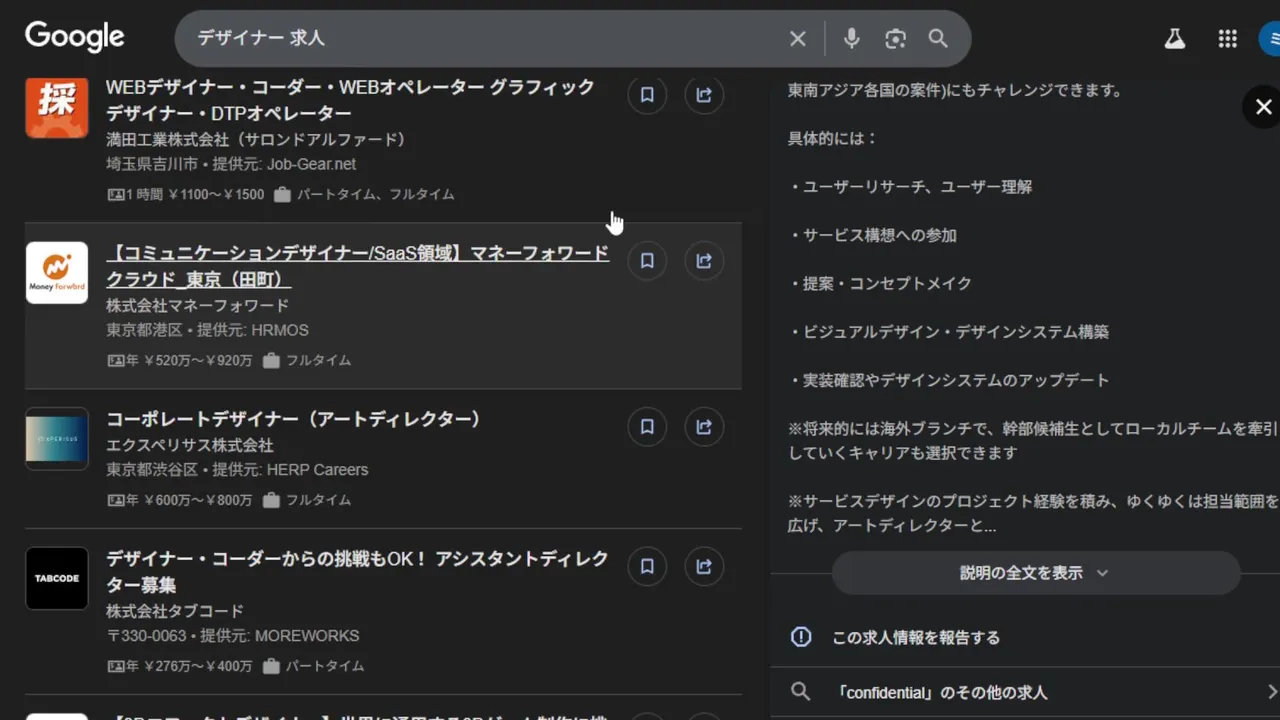The height and width of the screenshot is (720, 1280).
Task: Click 埼玉県吉川市・提供元: Job-Gear.net text
Action: click(x=231, y=164)
